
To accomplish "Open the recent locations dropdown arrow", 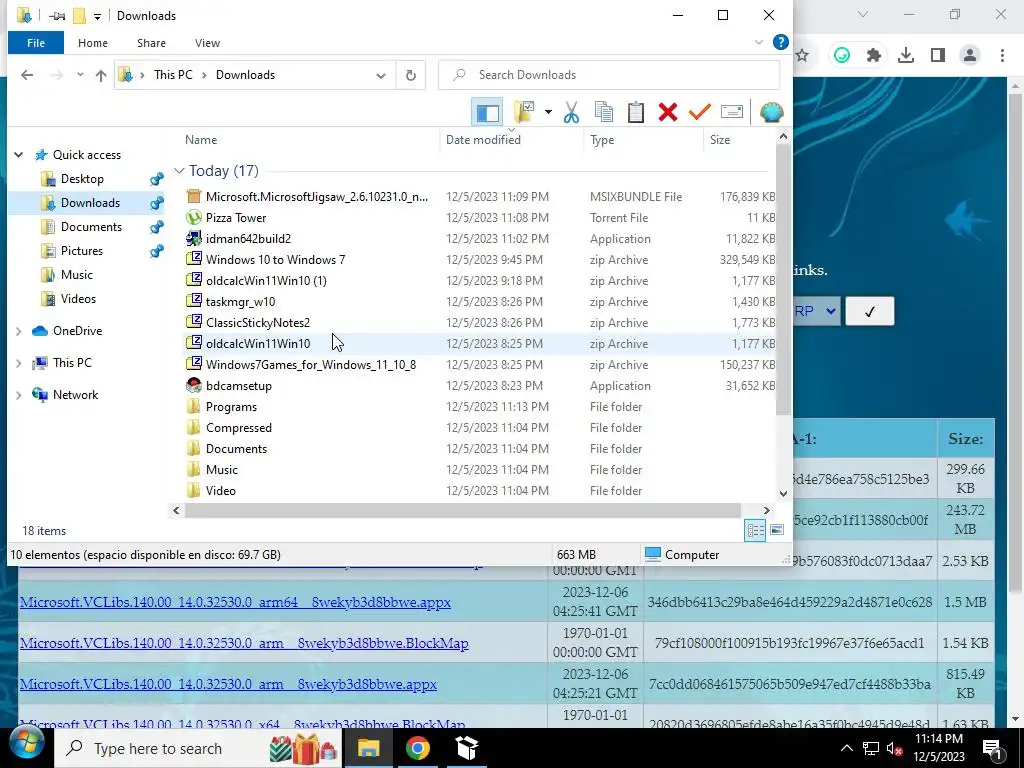I will click(80, 75).
